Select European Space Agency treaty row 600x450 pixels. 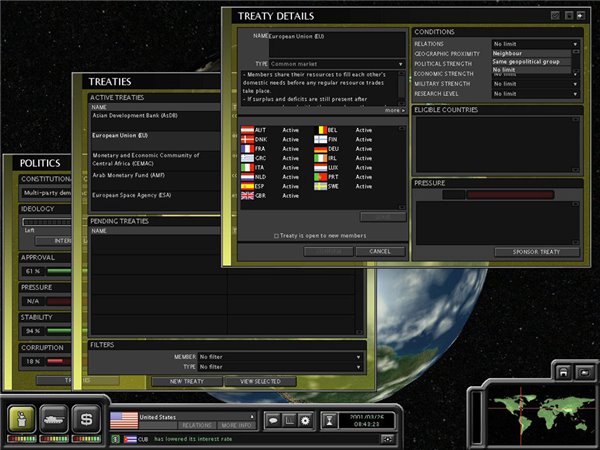[155, 200]
